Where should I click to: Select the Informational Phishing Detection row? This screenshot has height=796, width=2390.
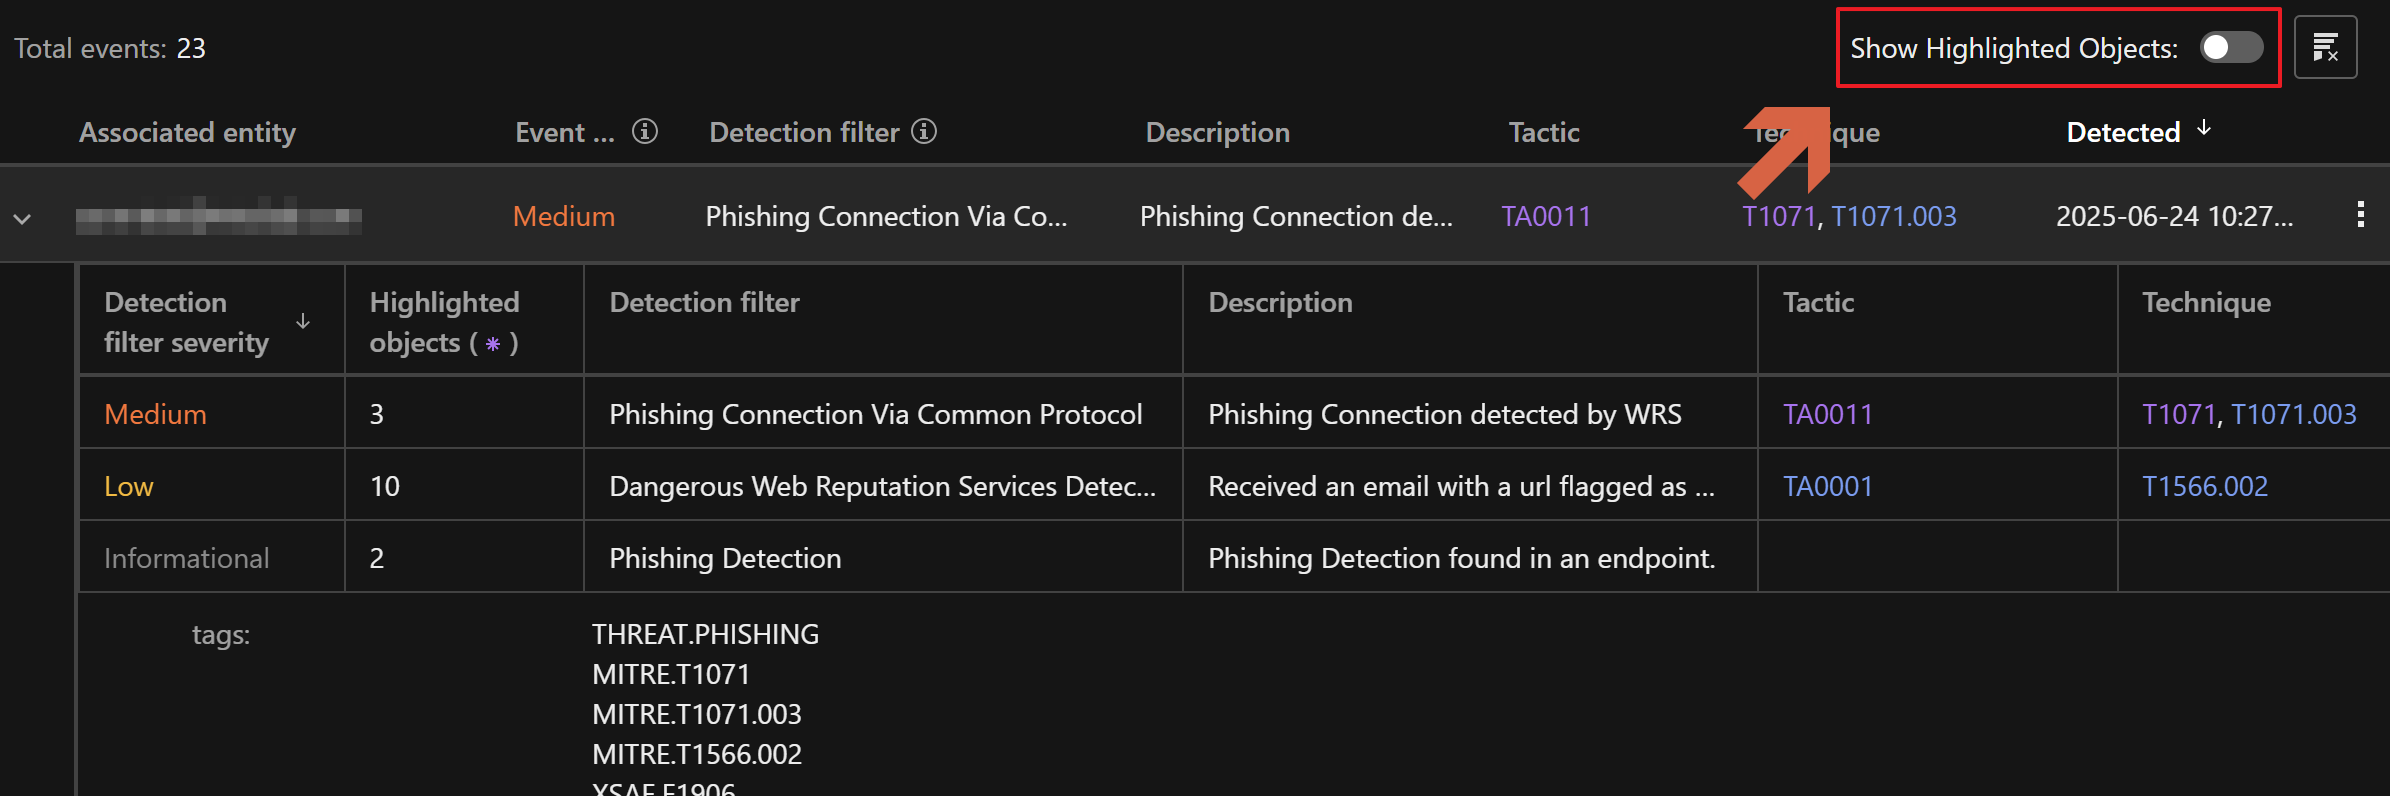pyautogui.click(x=725, y=559)
